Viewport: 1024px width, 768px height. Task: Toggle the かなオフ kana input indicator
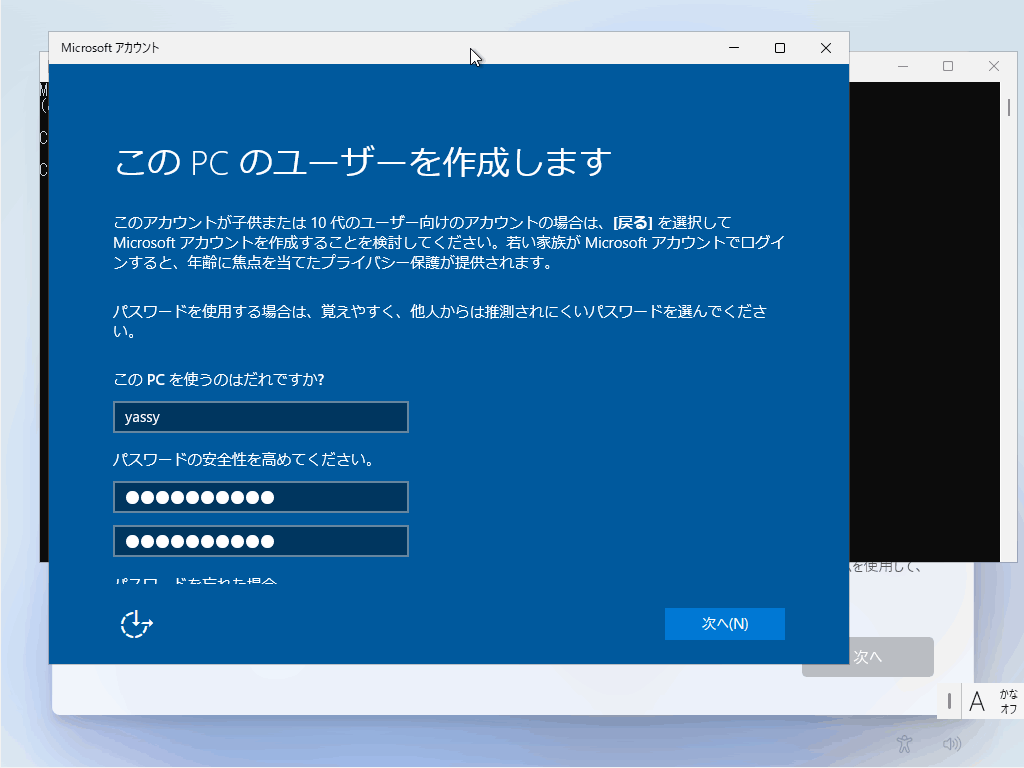[1008, 701]
